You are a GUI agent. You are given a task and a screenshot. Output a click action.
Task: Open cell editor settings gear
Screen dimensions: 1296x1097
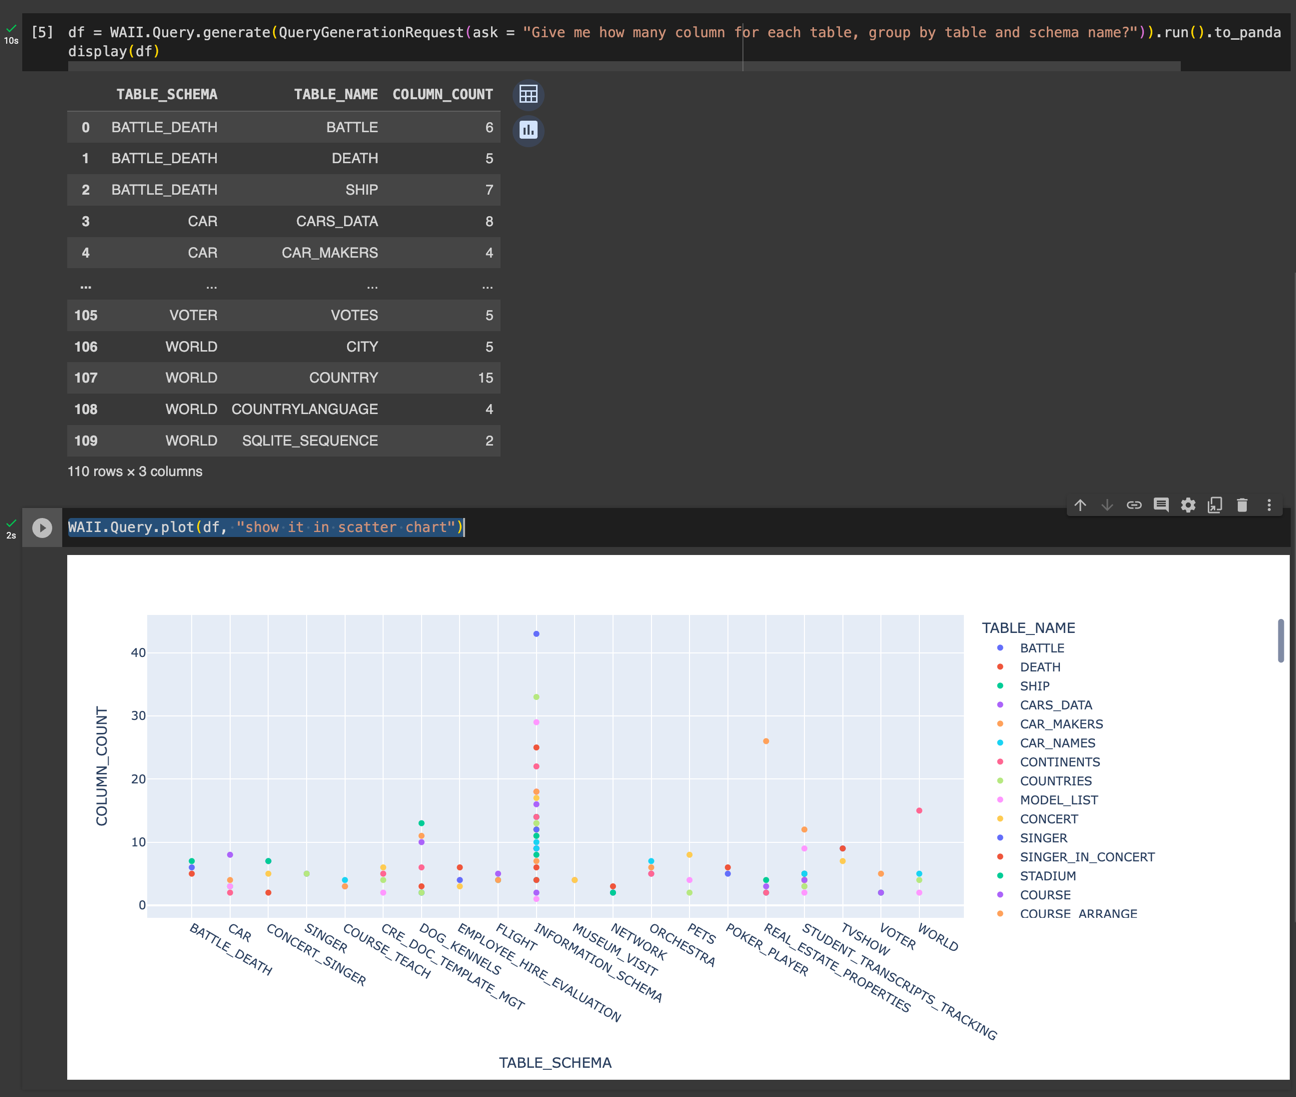(x=1188, y=505)
